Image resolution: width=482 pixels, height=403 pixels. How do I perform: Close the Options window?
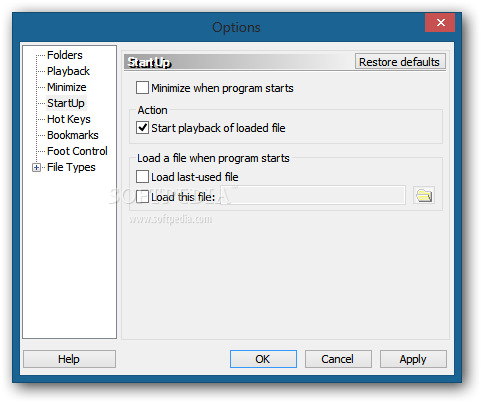(440, 23)
